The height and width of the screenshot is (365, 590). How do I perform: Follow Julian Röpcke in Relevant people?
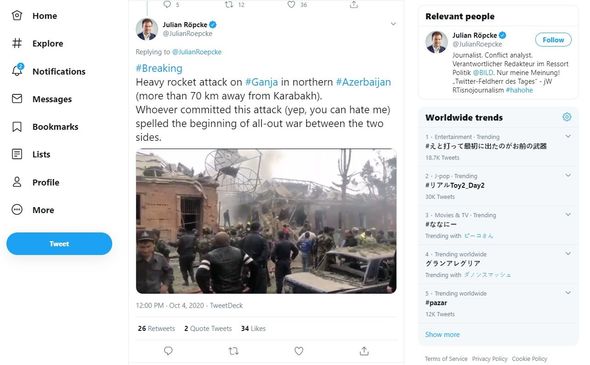click(553, 40)
